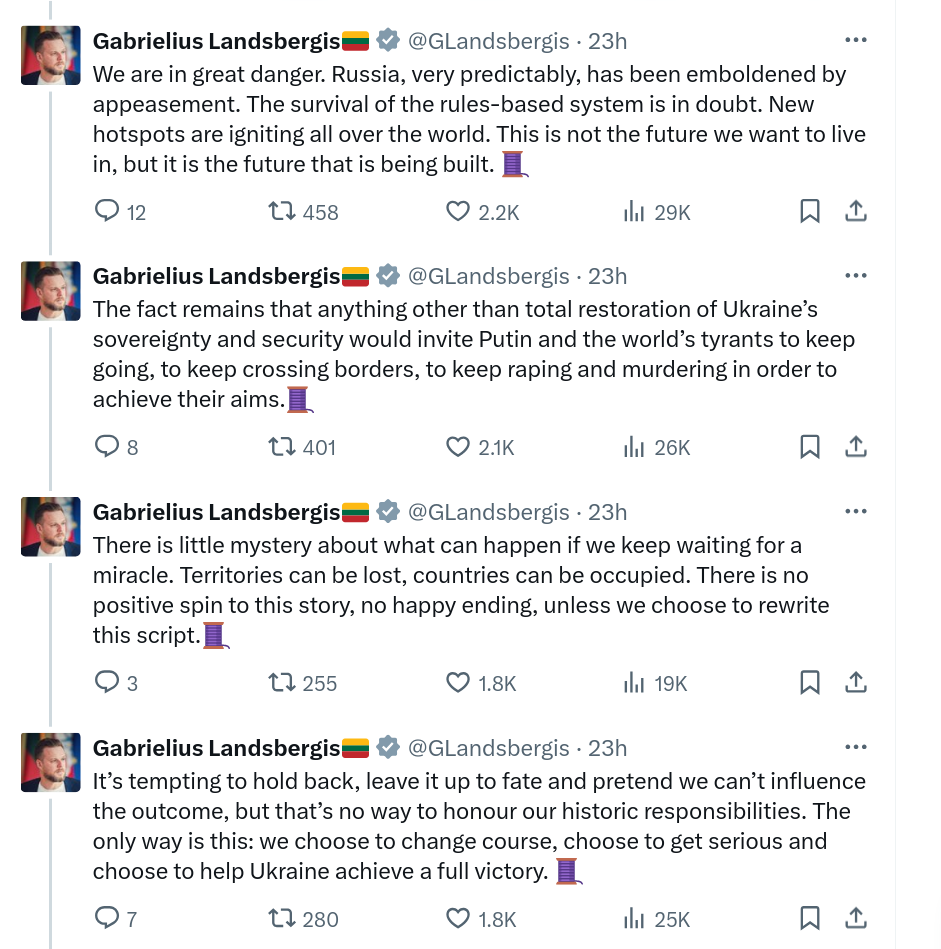Open profile avatar on the third tweet
Viewport: 941px width, 949px height.
[51, 527]
